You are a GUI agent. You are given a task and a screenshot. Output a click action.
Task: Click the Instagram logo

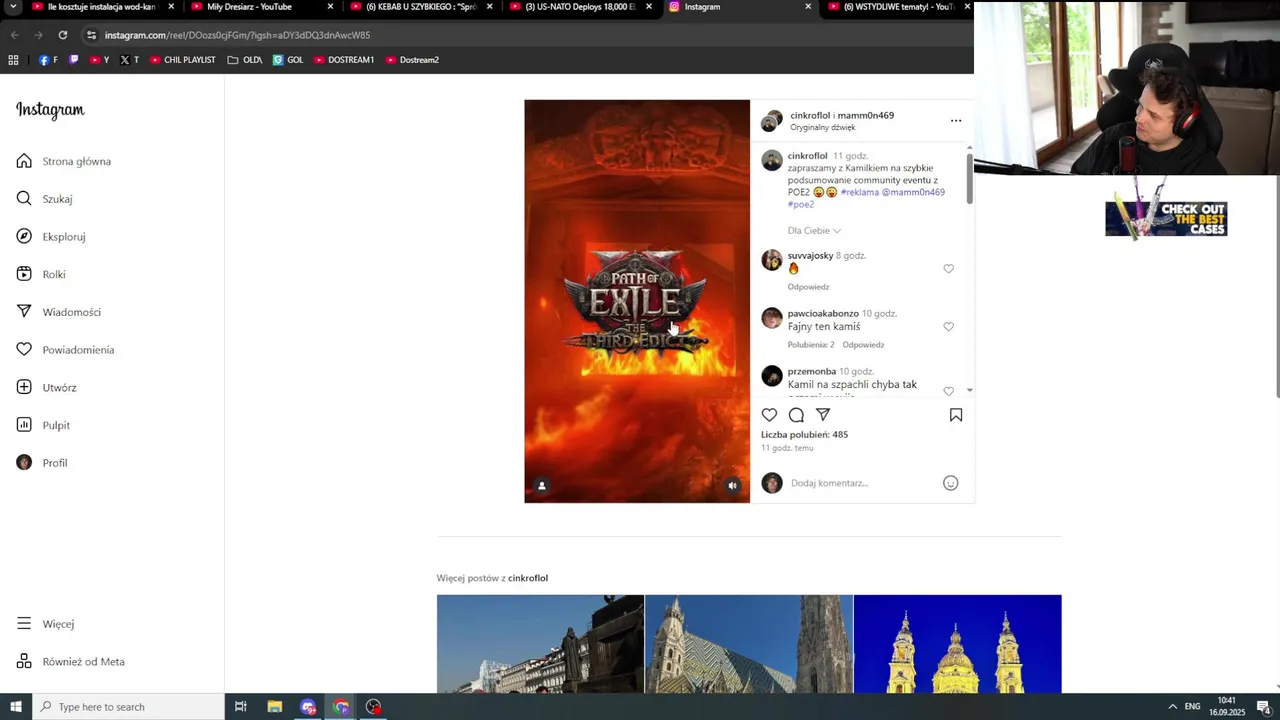[x=50, y=110]
